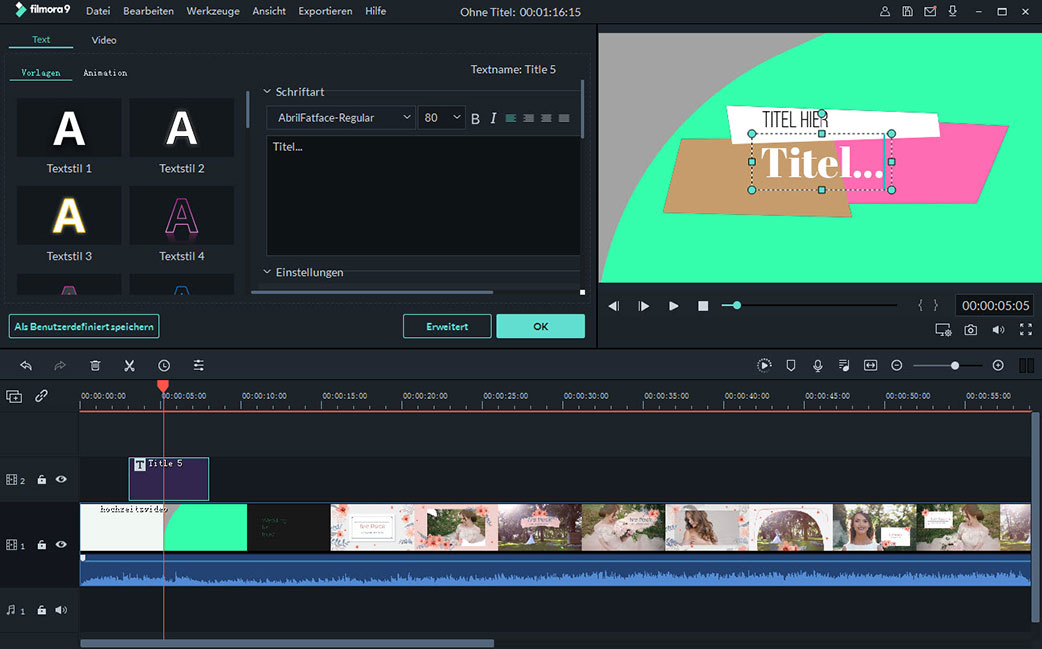Open the Ansicht menu
The width and height of the screenshot is (1042, 649).
point(269,11)
